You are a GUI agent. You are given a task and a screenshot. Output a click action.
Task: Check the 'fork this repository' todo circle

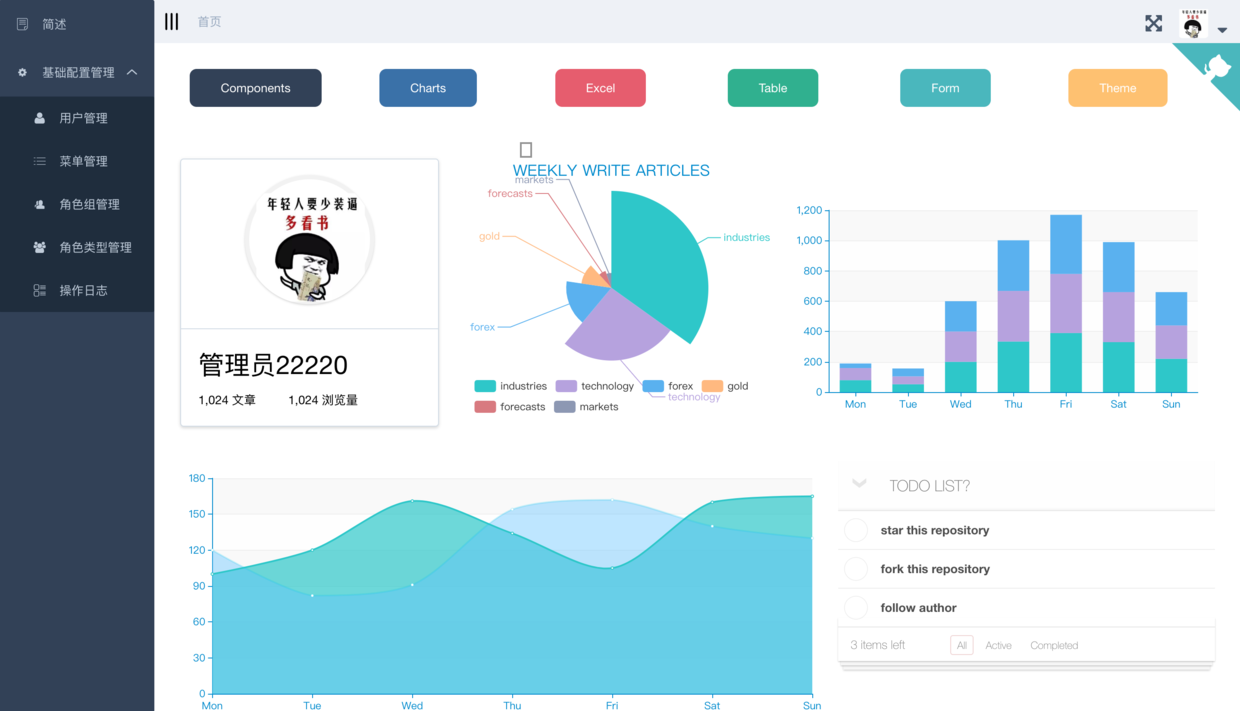[x=856, y=569]
